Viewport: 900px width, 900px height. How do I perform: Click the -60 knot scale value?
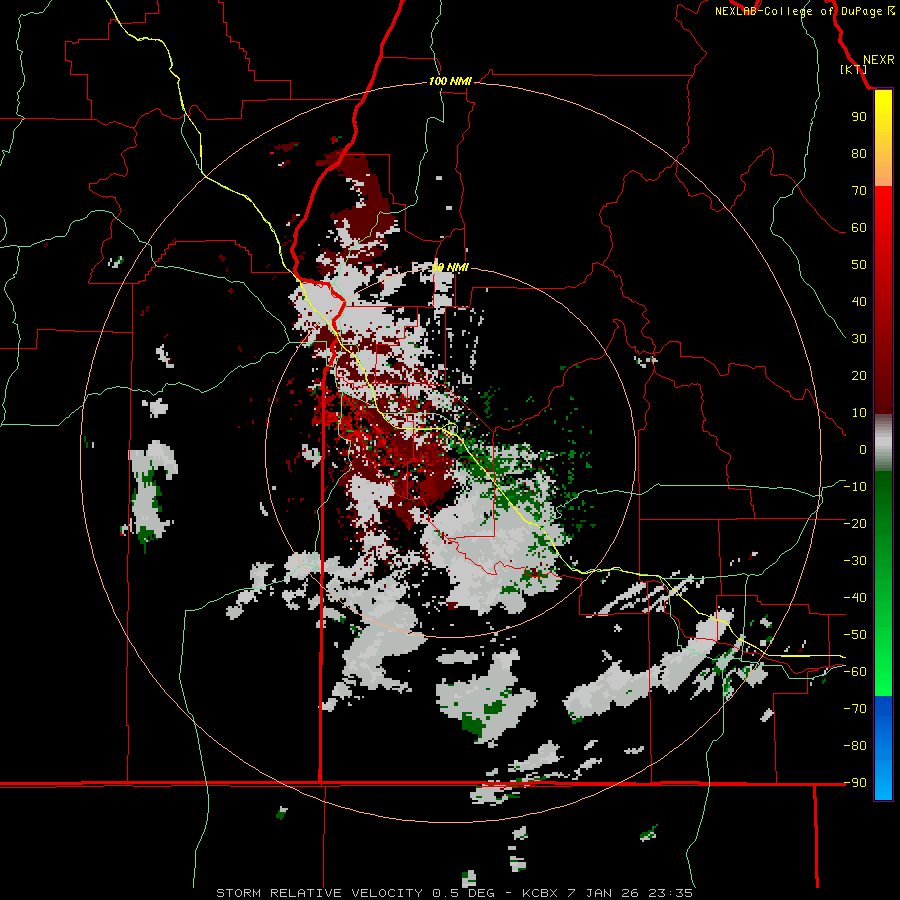[855, 672]
